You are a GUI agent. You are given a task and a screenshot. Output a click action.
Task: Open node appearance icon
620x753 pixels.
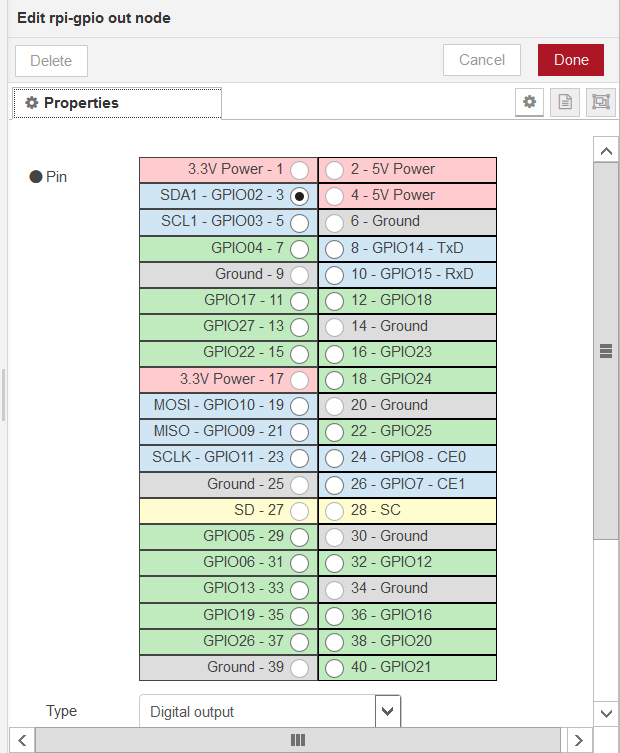point(600,103)
